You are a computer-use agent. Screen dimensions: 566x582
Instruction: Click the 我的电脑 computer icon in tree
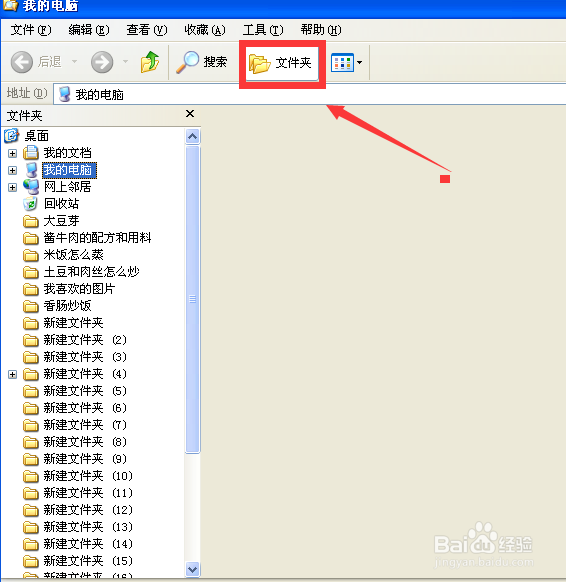[x=31, y=170]
